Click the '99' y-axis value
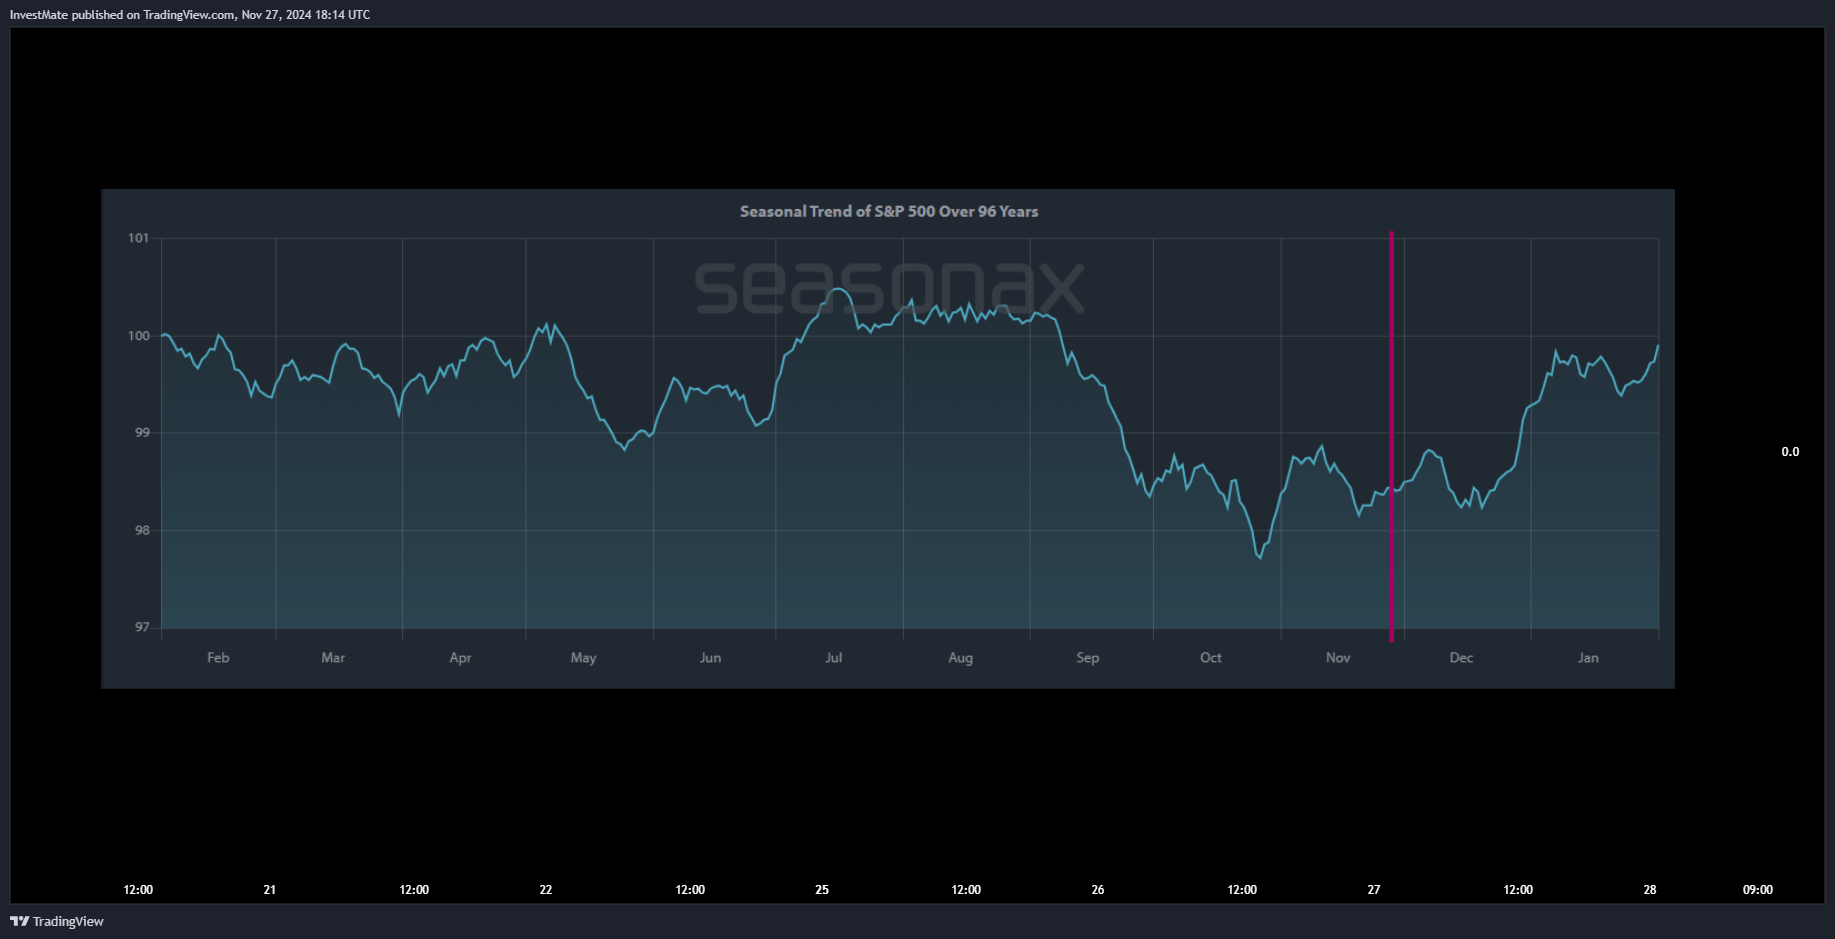The image size is (1835, 939). point(142,433)
